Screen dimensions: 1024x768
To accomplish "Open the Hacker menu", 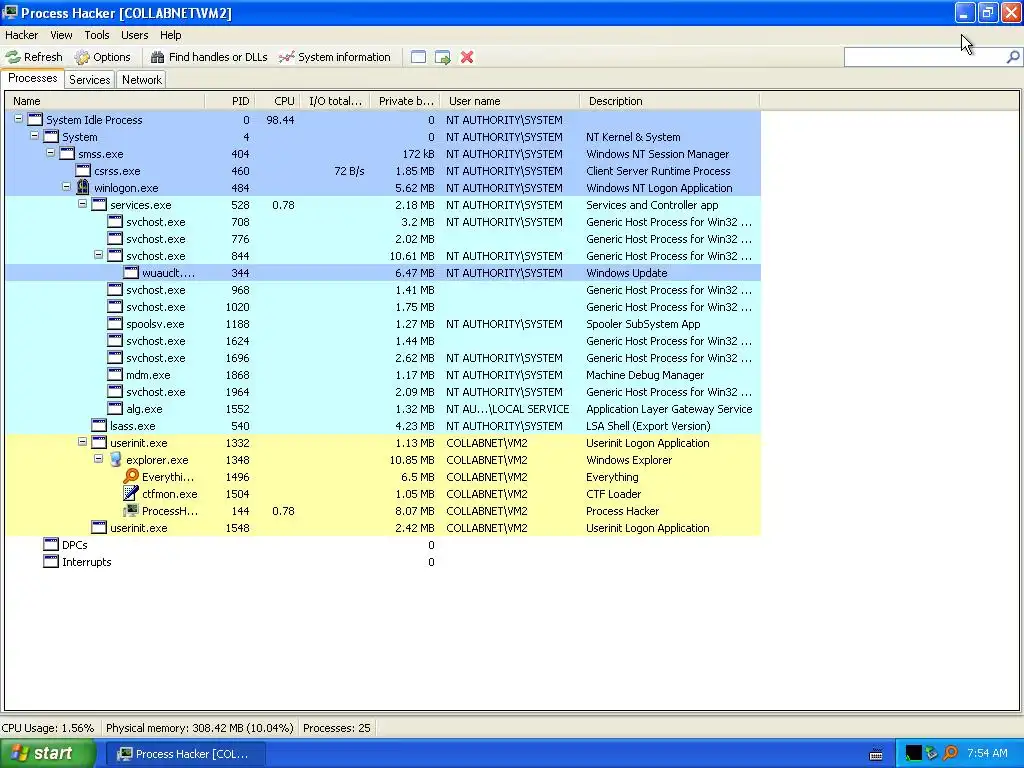I will 22,35.
